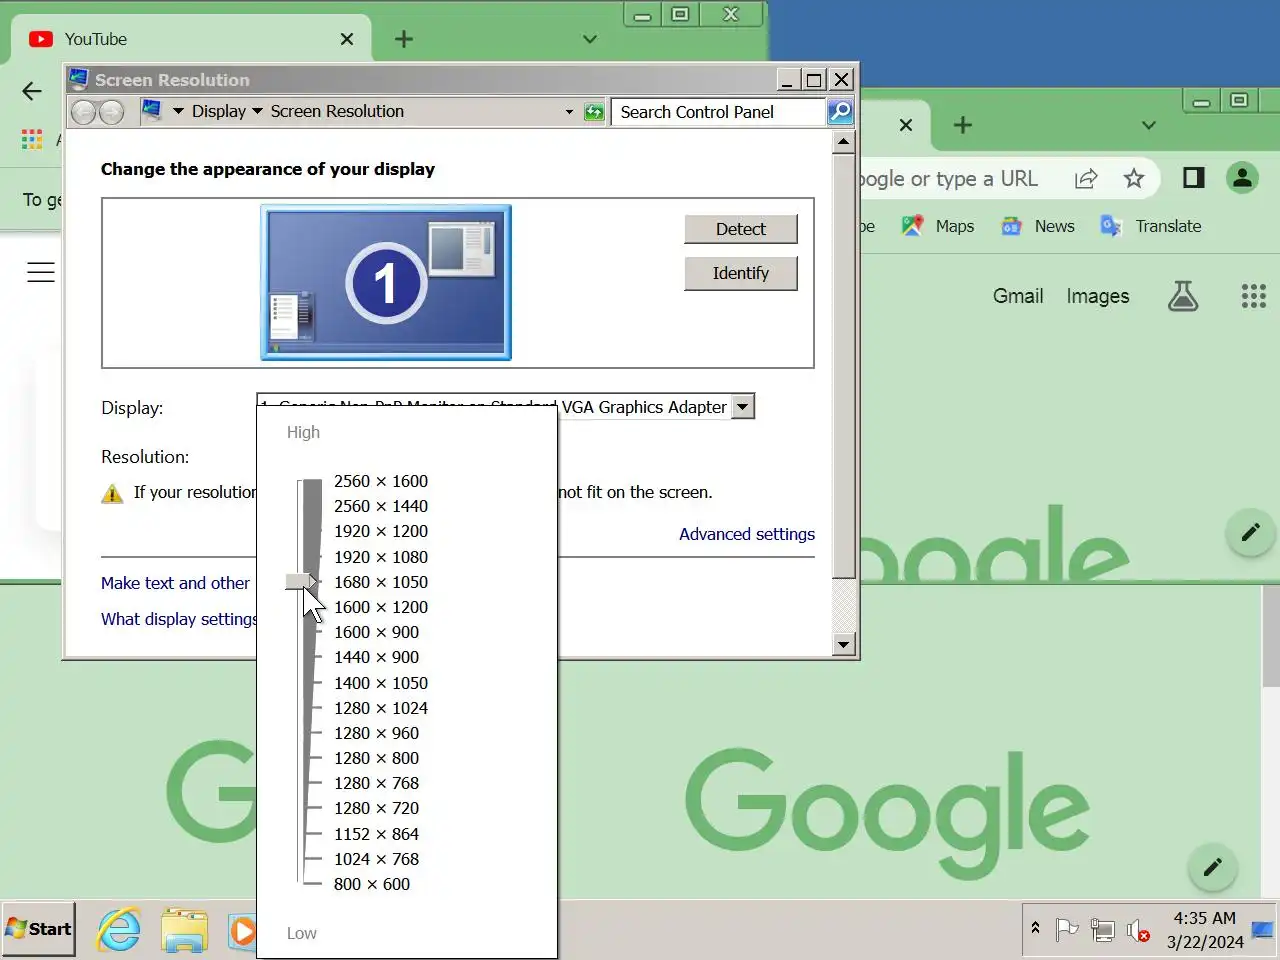Choose 1680 × 1050 resolution
Image resolution: width=1280 pixels, height=960 pixels.
point(381,582)
